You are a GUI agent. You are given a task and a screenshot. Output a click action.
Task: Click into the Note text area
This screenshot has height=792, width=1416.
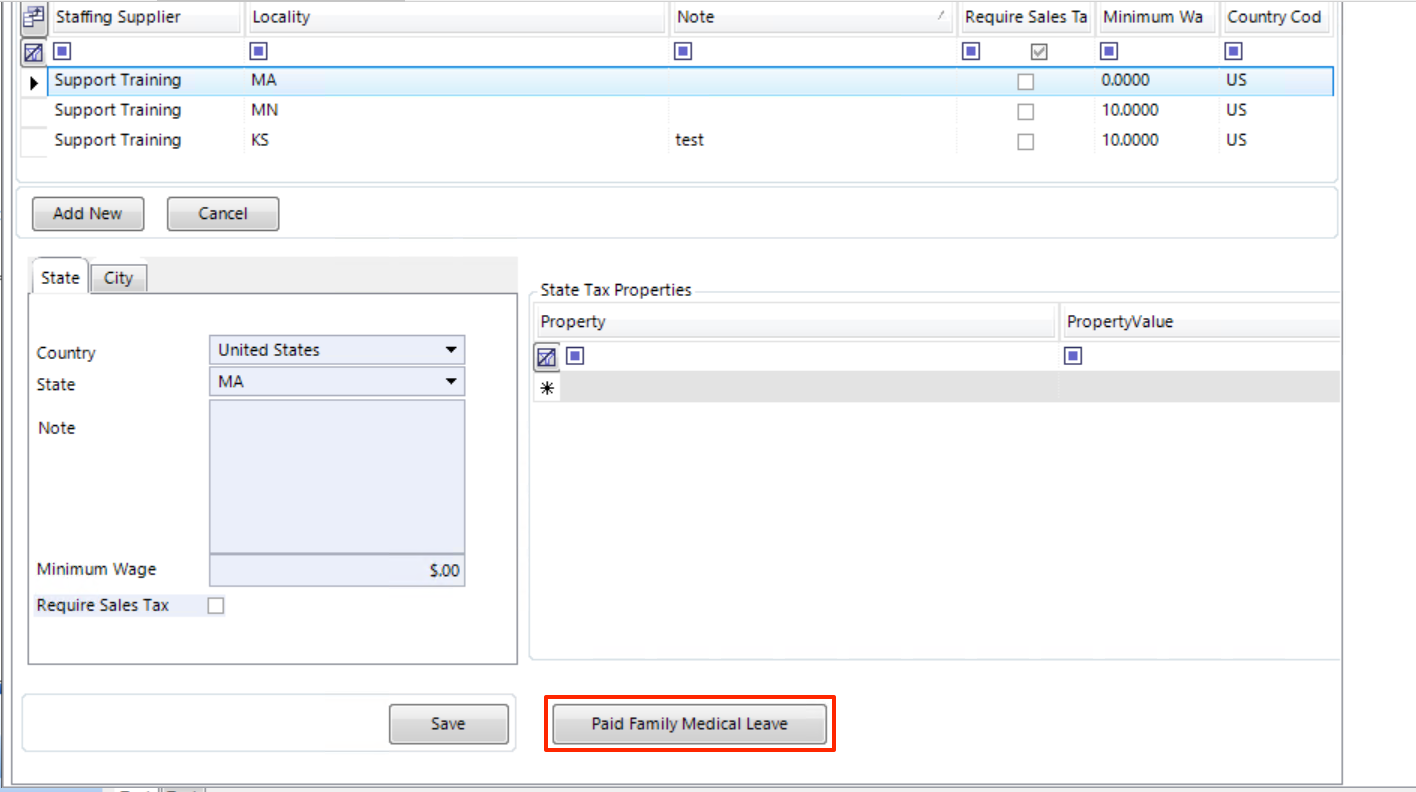coord(337,476)
